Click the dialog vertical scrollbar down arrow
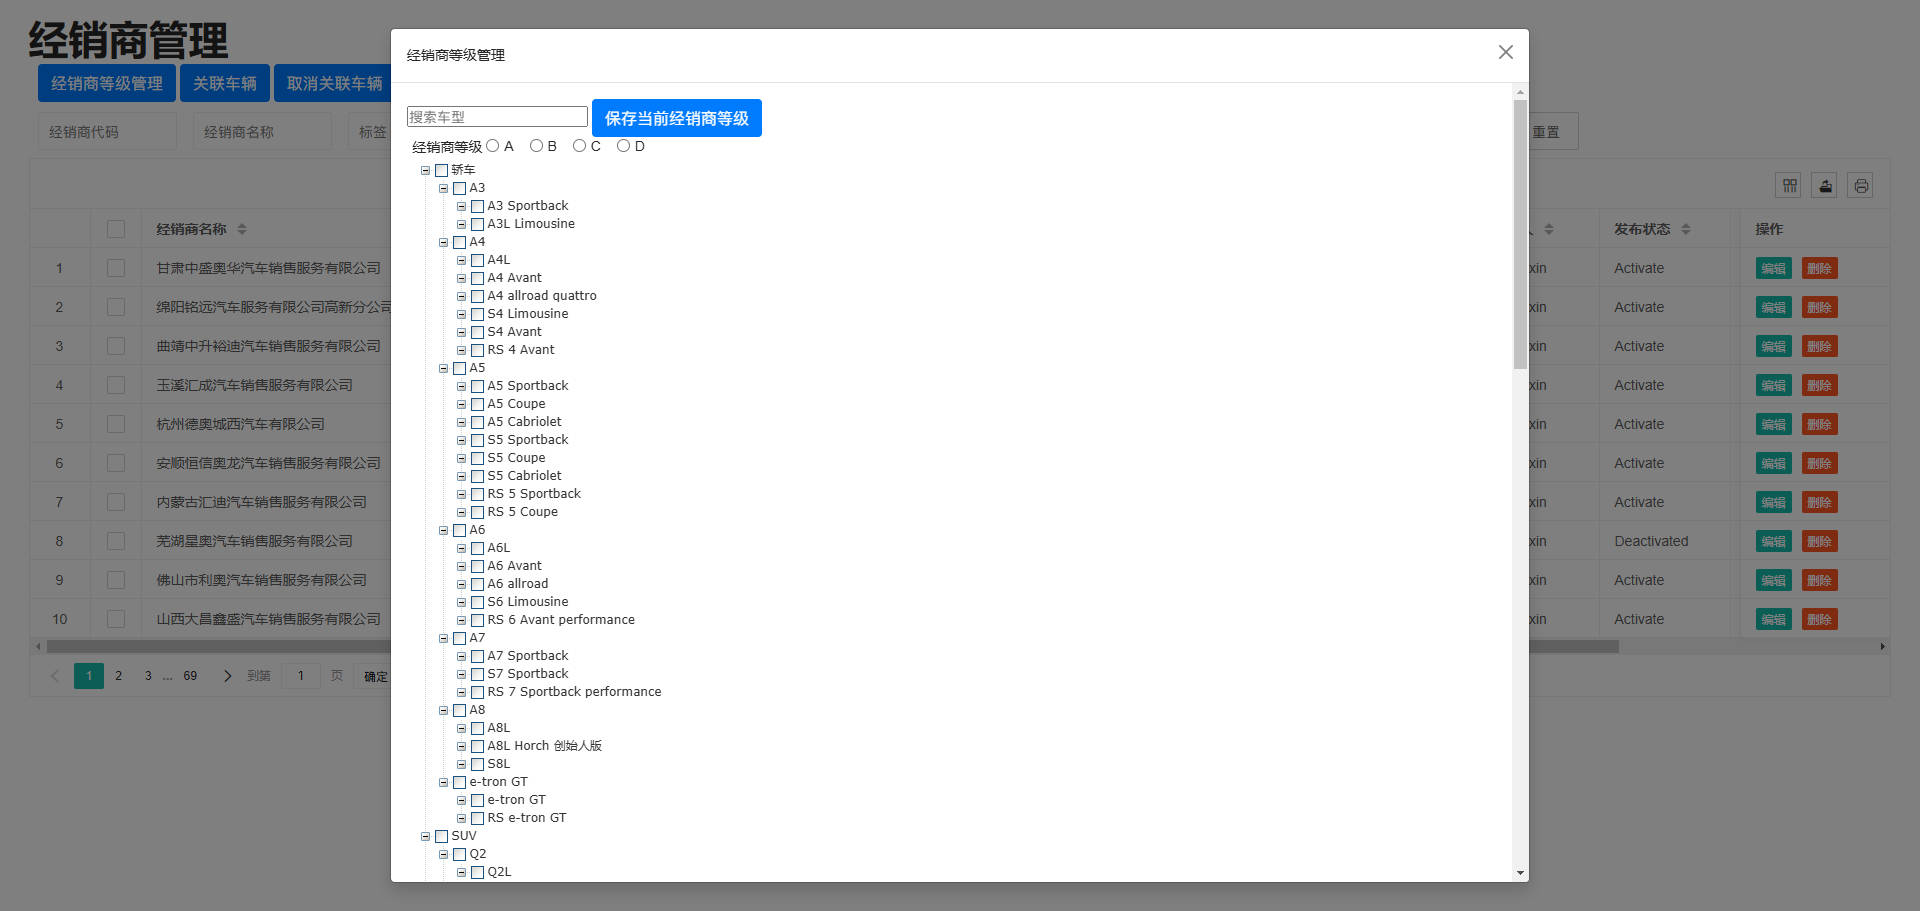The image size is (1920, 911). [1520, 873]
